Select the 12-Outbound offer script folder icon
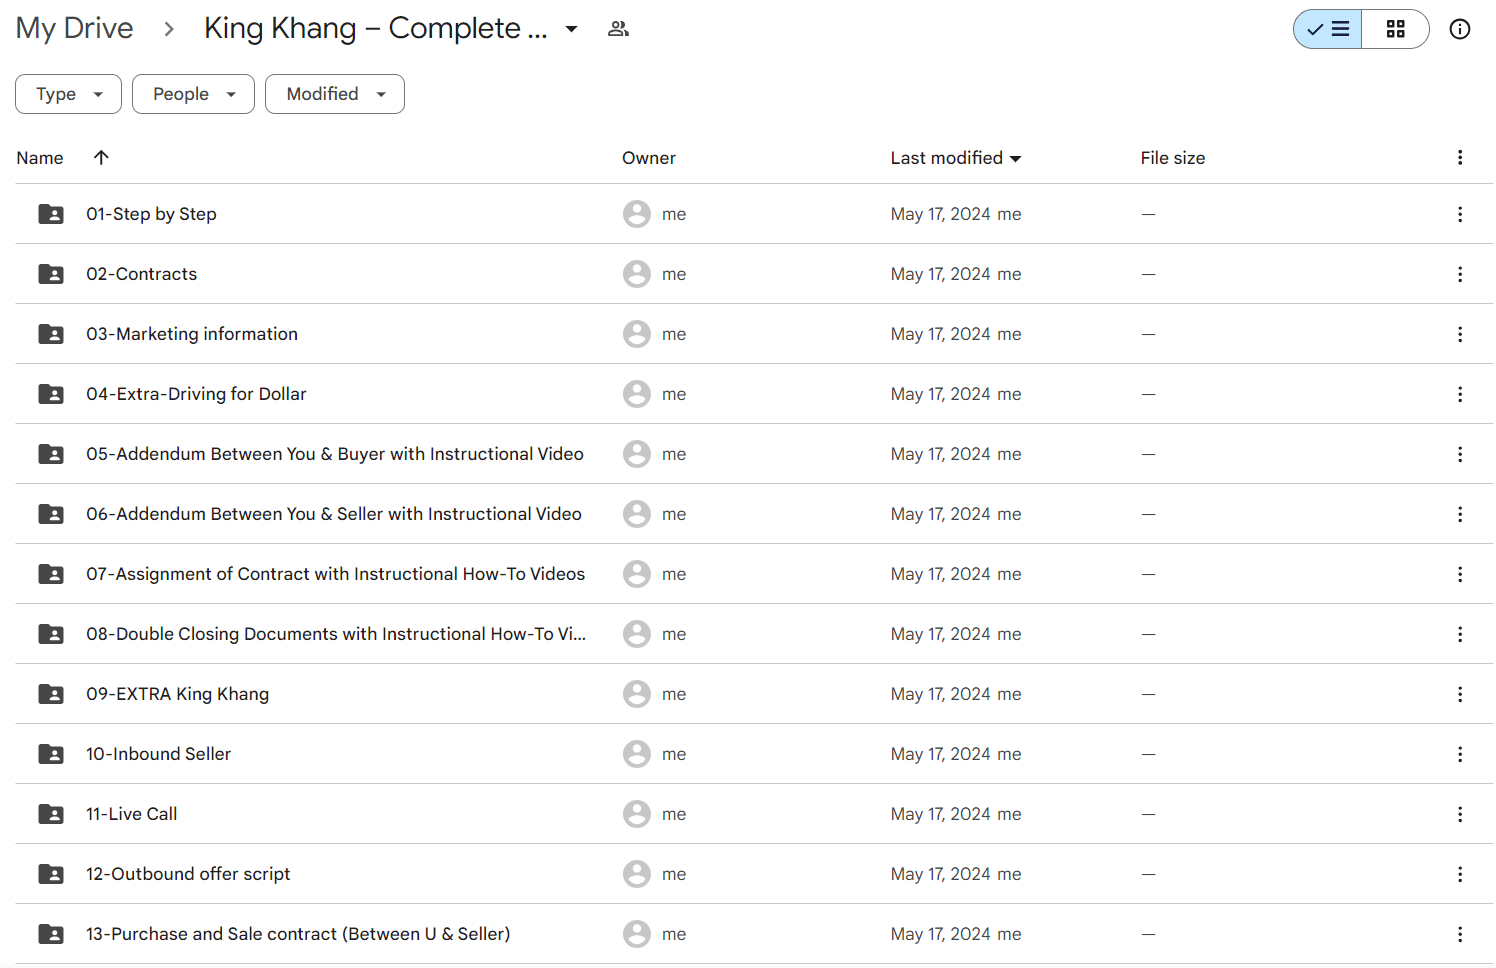The height and width of the screenshot is (968, 1496). coord(51,874)
